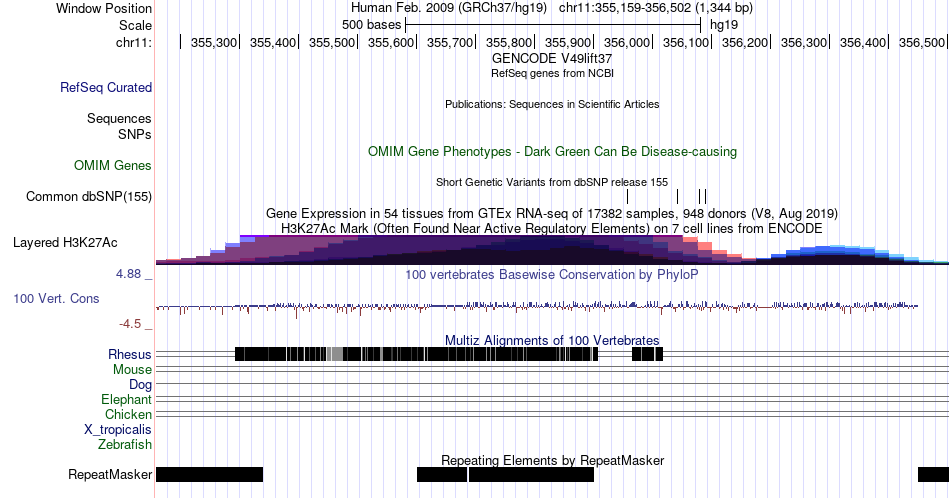Click the 356,400 ruler position
This screenshot has width=950, height=498.
(x=863, y=42)
